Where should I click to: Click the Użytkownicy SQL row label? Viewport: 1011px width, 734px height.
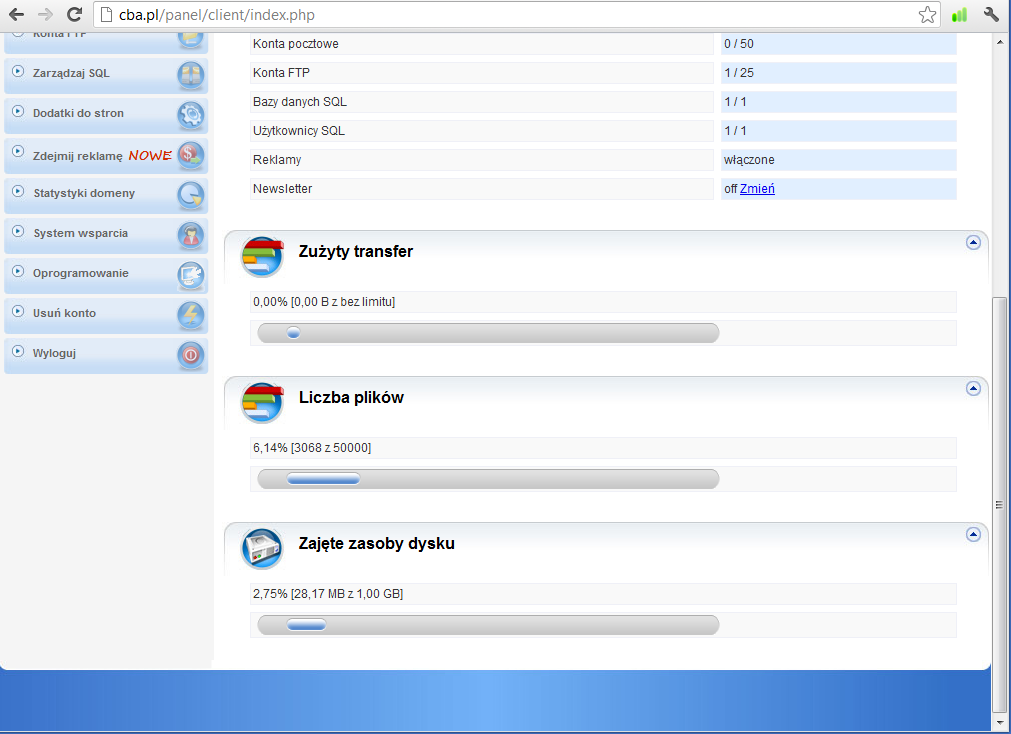click(299, 131)
